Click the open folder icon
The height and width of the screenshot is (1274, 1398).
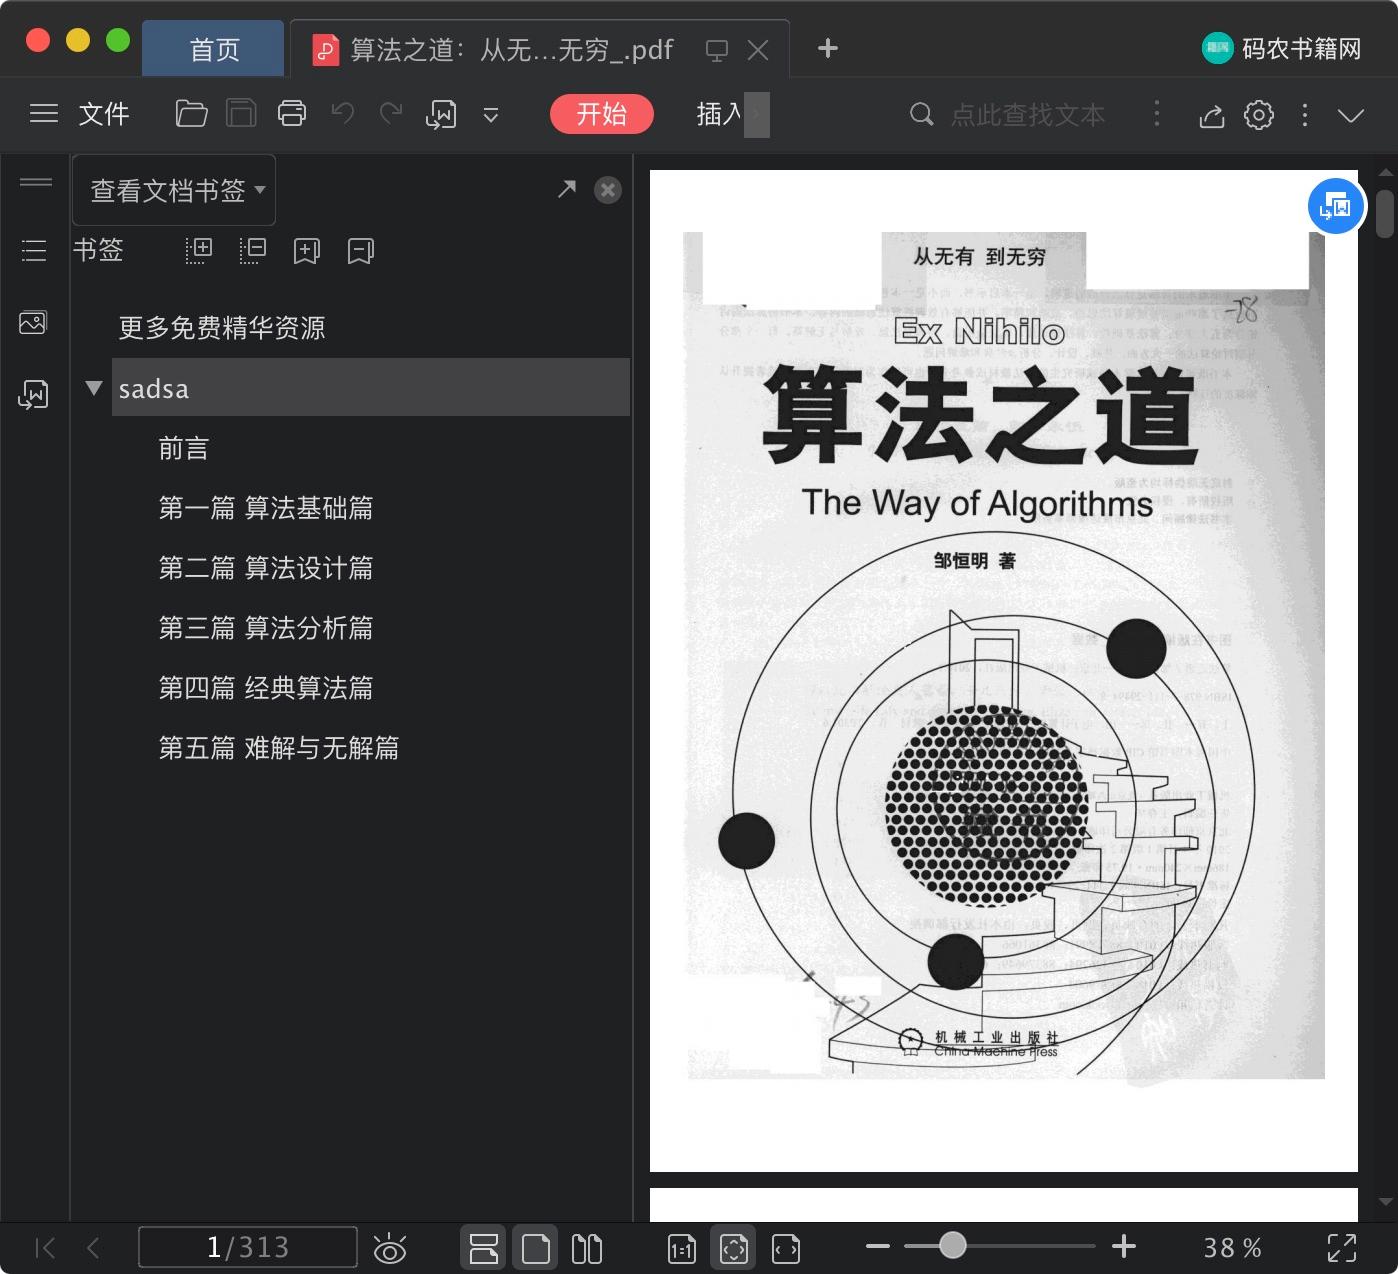[191, 114]
